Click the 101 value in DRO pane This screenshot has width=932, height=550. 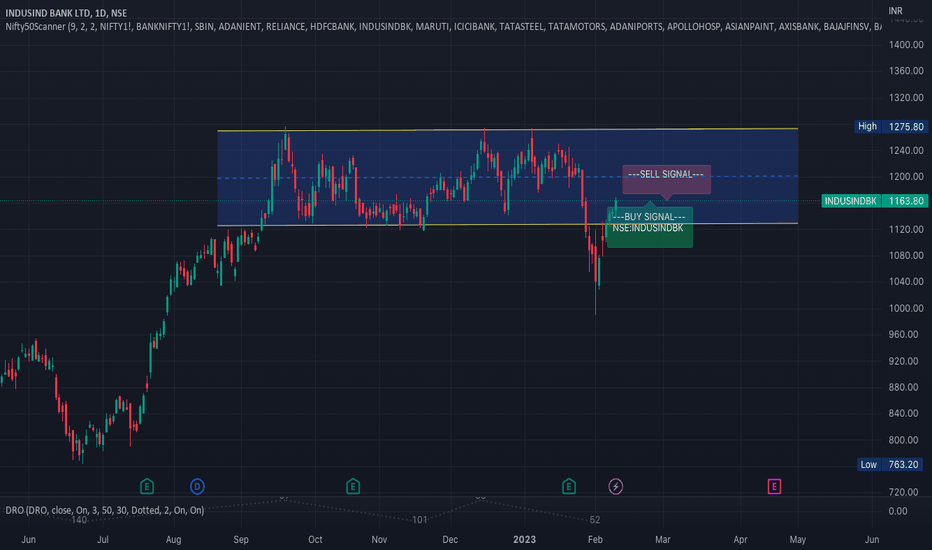[x=420, y=520]
